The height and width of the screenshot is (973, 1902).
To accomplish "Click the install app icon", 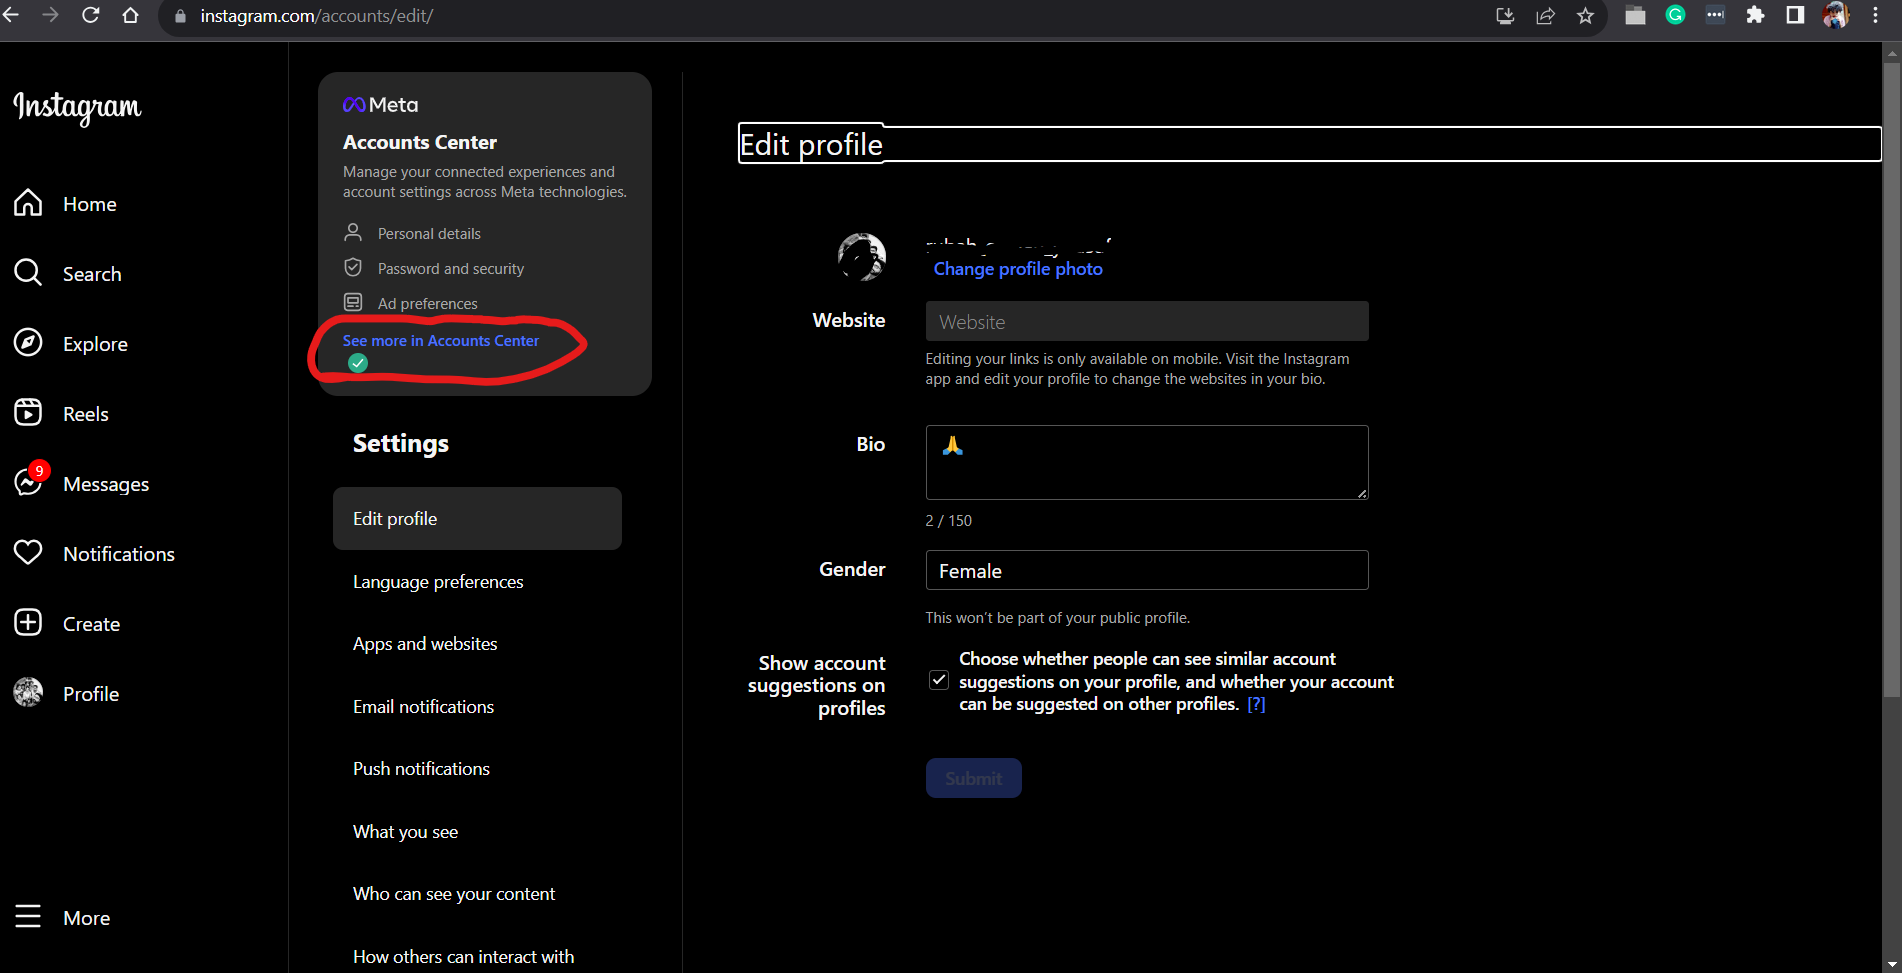I will point(1505,15).
